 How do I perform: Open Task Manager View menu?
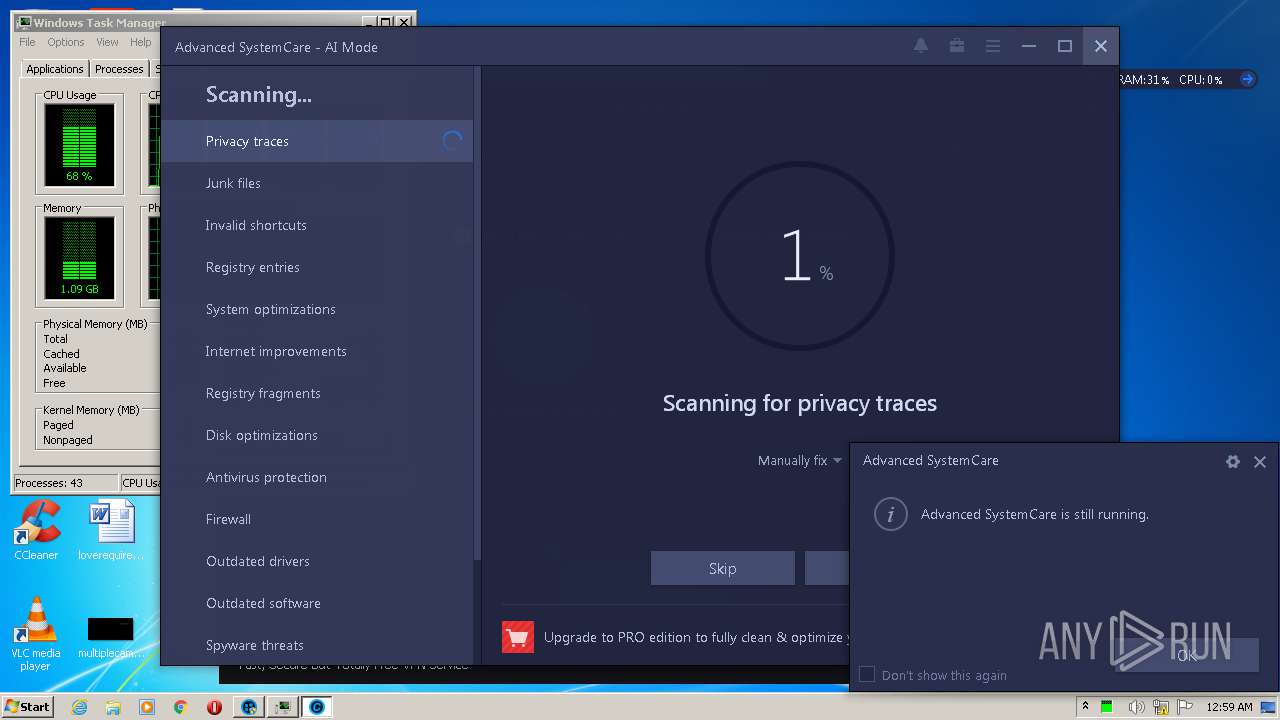(107, 42)
